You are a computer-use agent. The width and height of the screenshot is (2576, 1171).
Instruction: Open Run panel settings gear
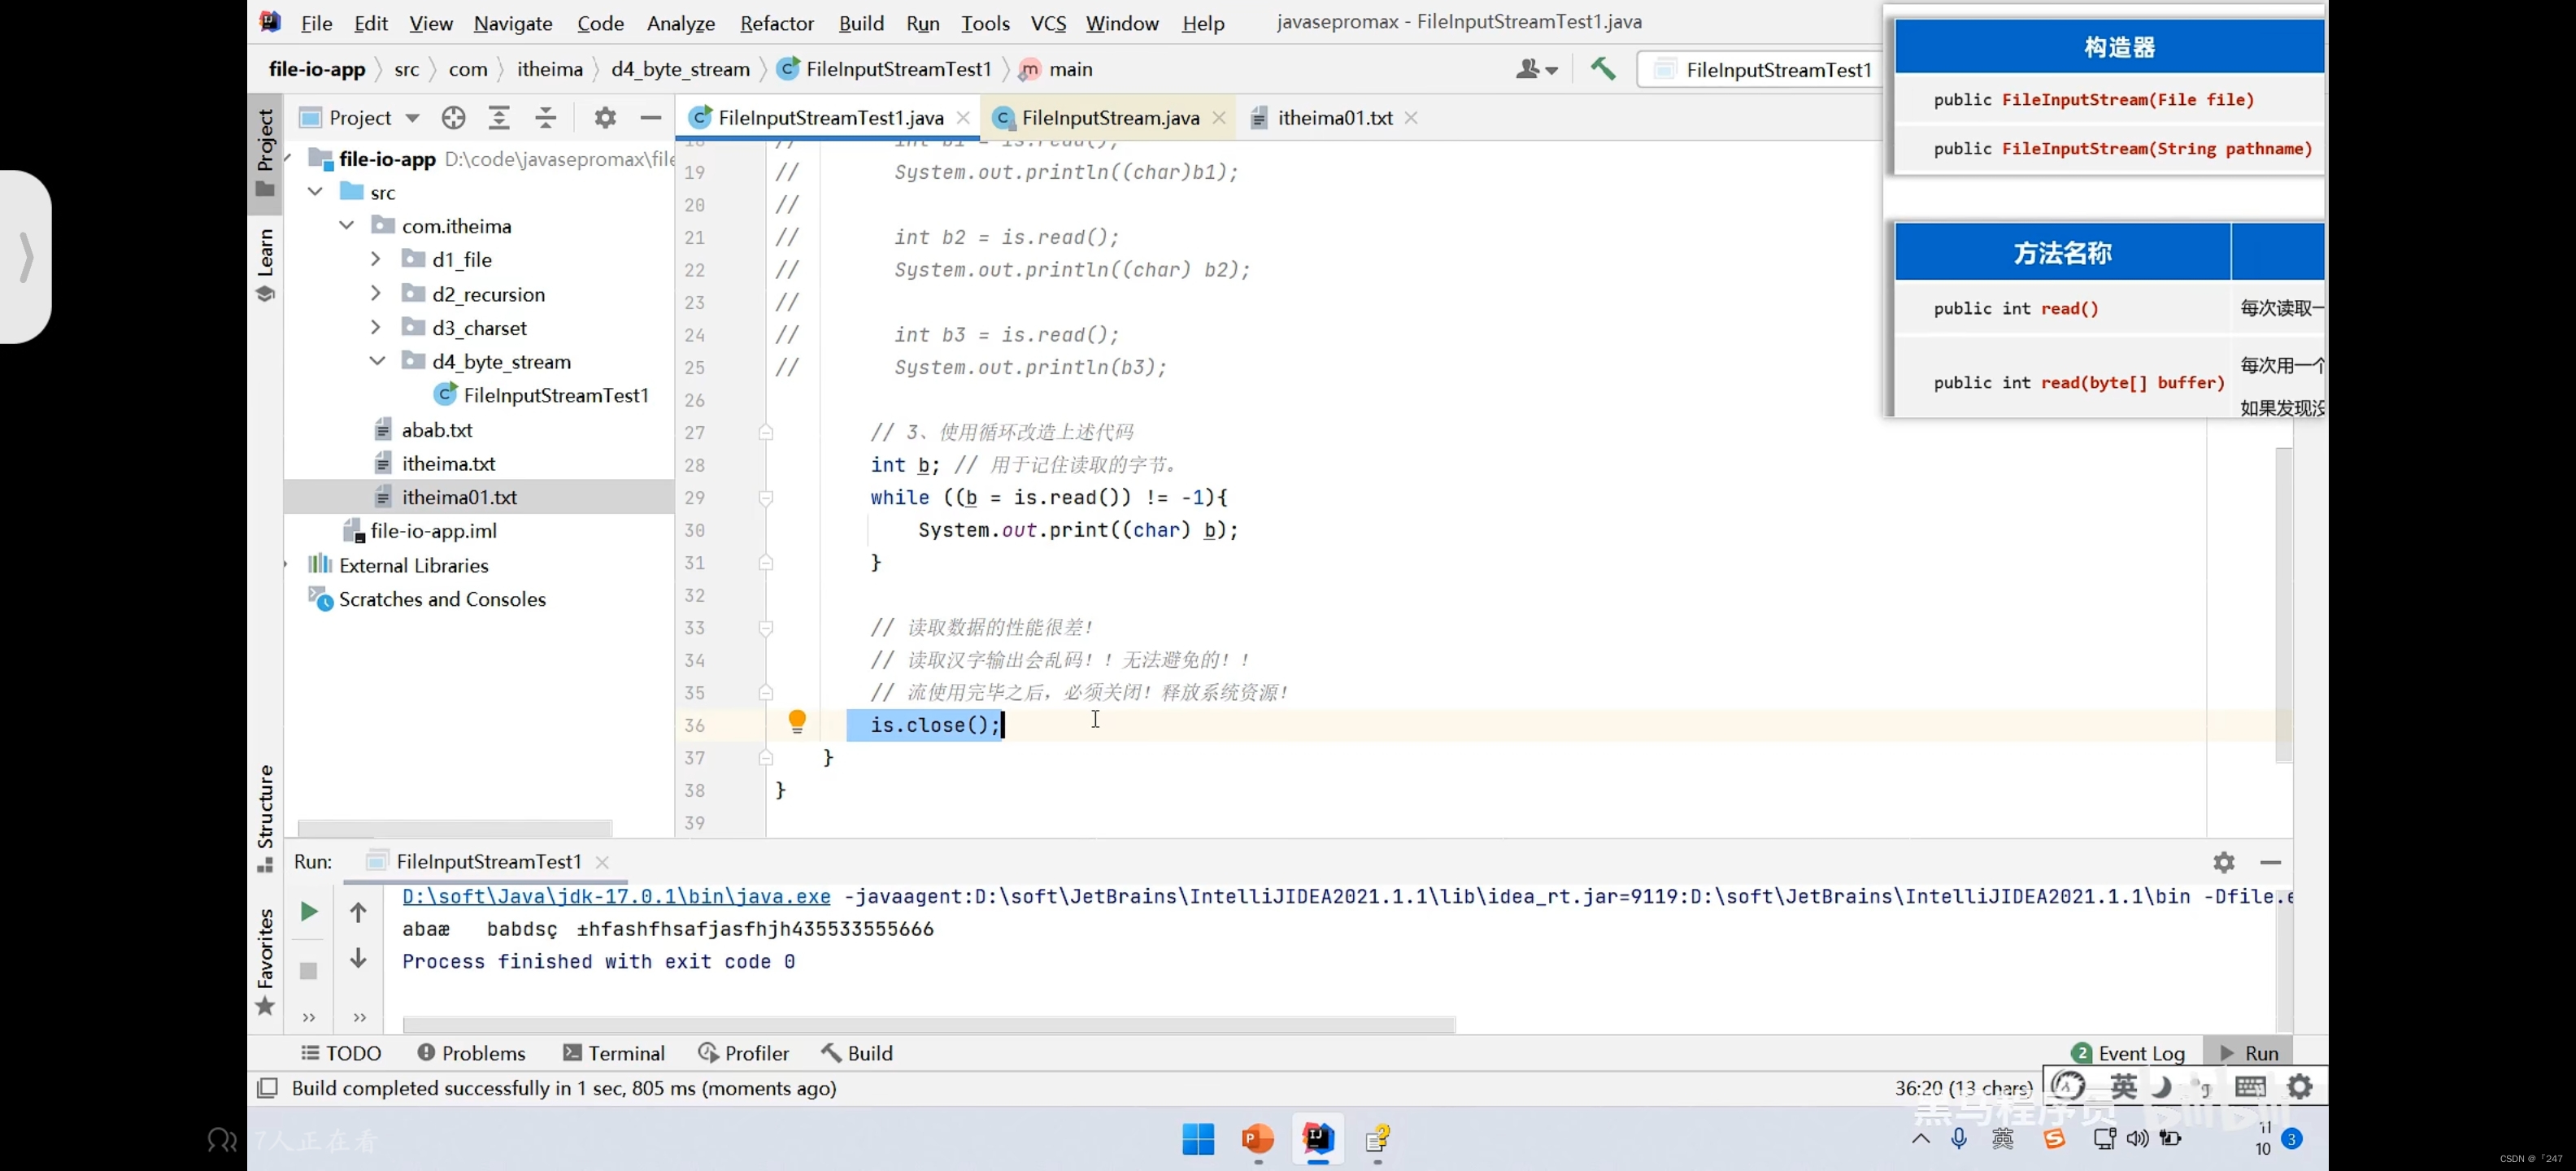point(2224,862)
